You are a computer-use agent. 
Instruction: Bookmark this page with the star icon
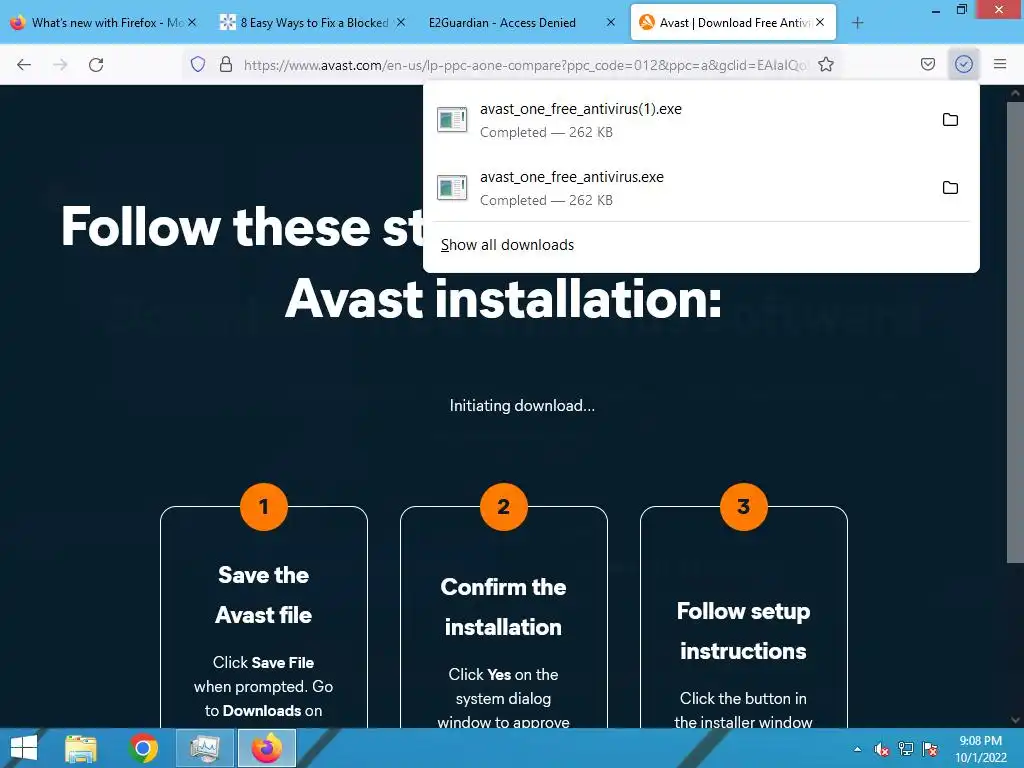click(826, 64)
